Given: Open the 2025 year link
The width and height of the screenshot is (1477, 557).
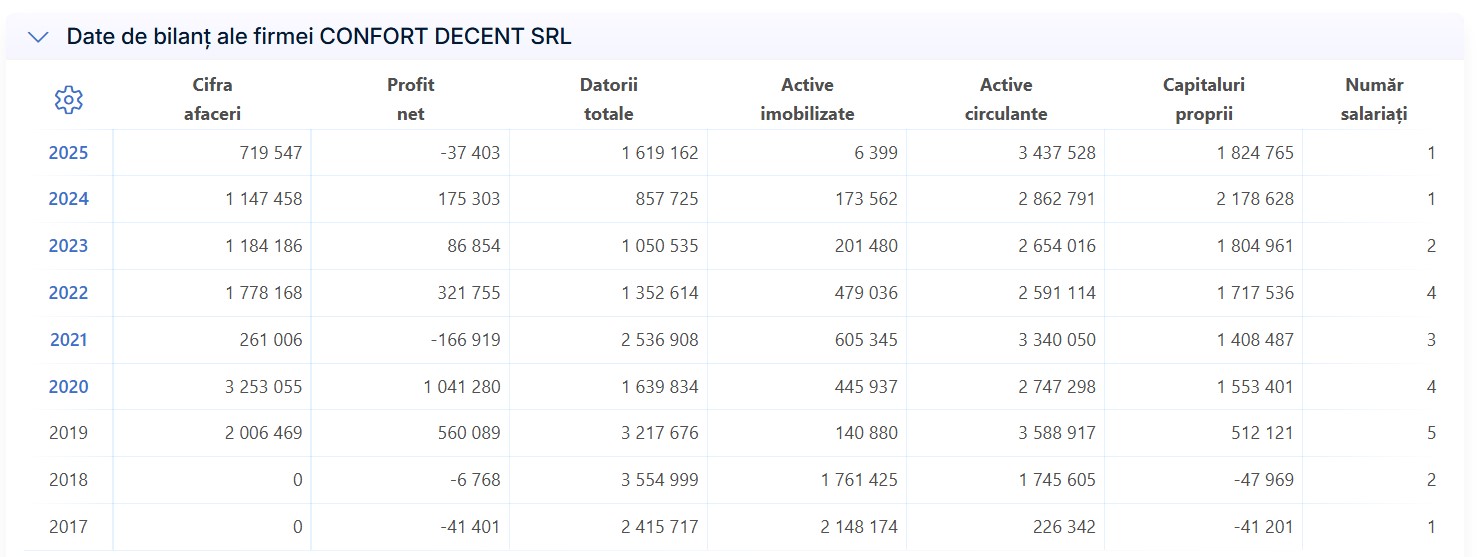Looking at the screenshot, I should tap(68, 153).
